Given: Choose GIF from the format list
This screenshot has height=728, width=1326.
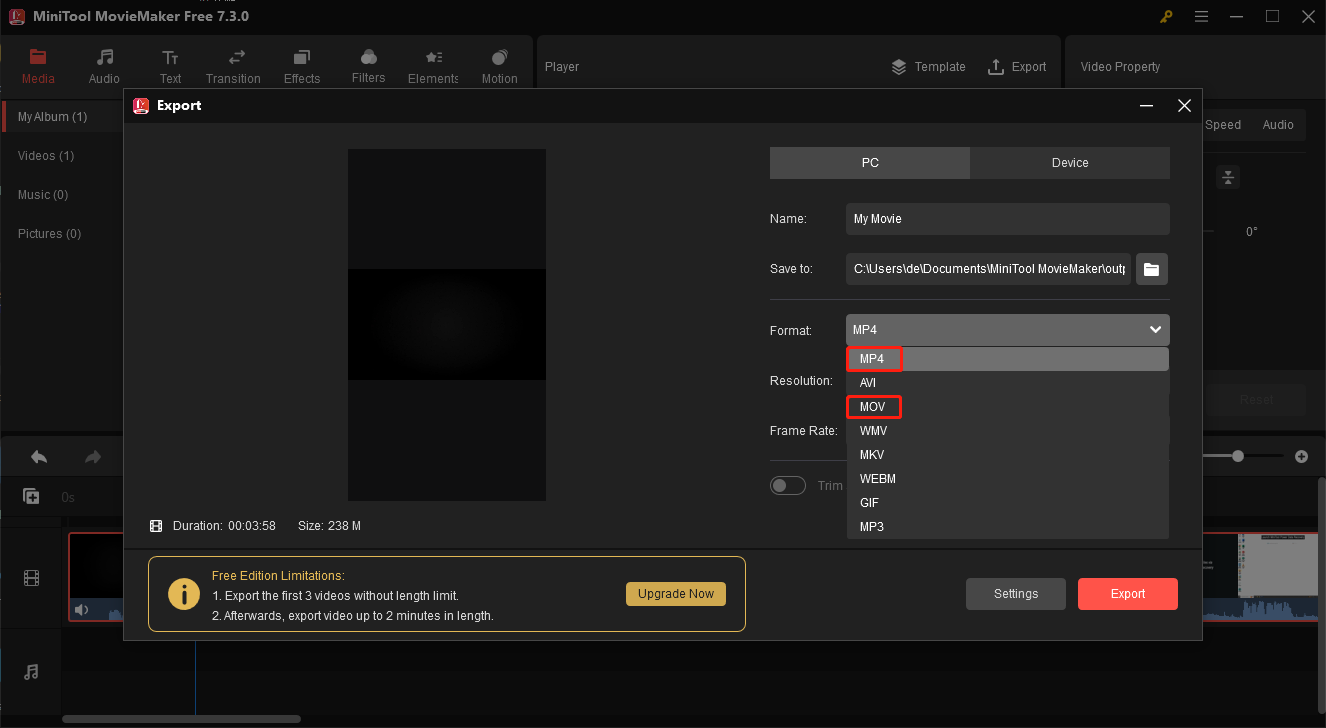Looking at the screenshot, I should click(x=1008, y=503).
